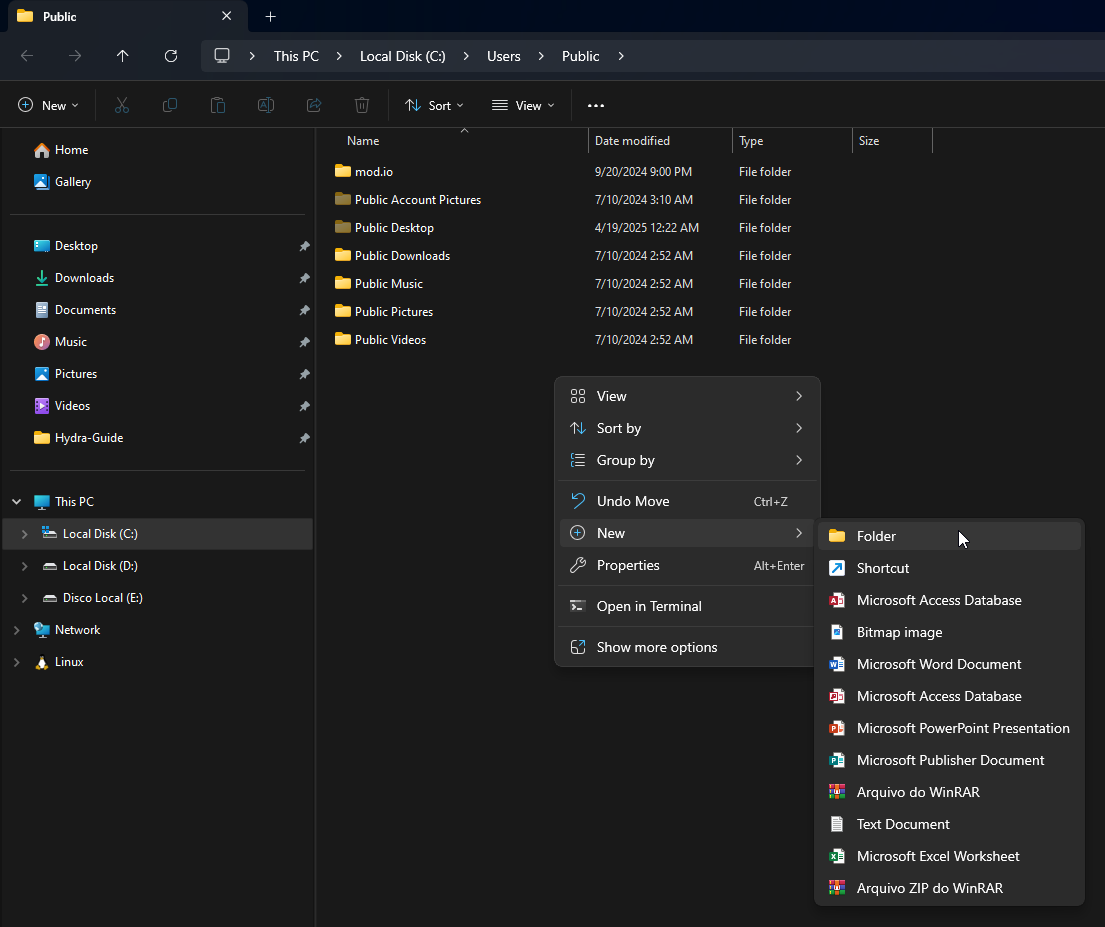
Task: Click the Paste clipboard icon in the toolbar
Action: click(218, 106)
